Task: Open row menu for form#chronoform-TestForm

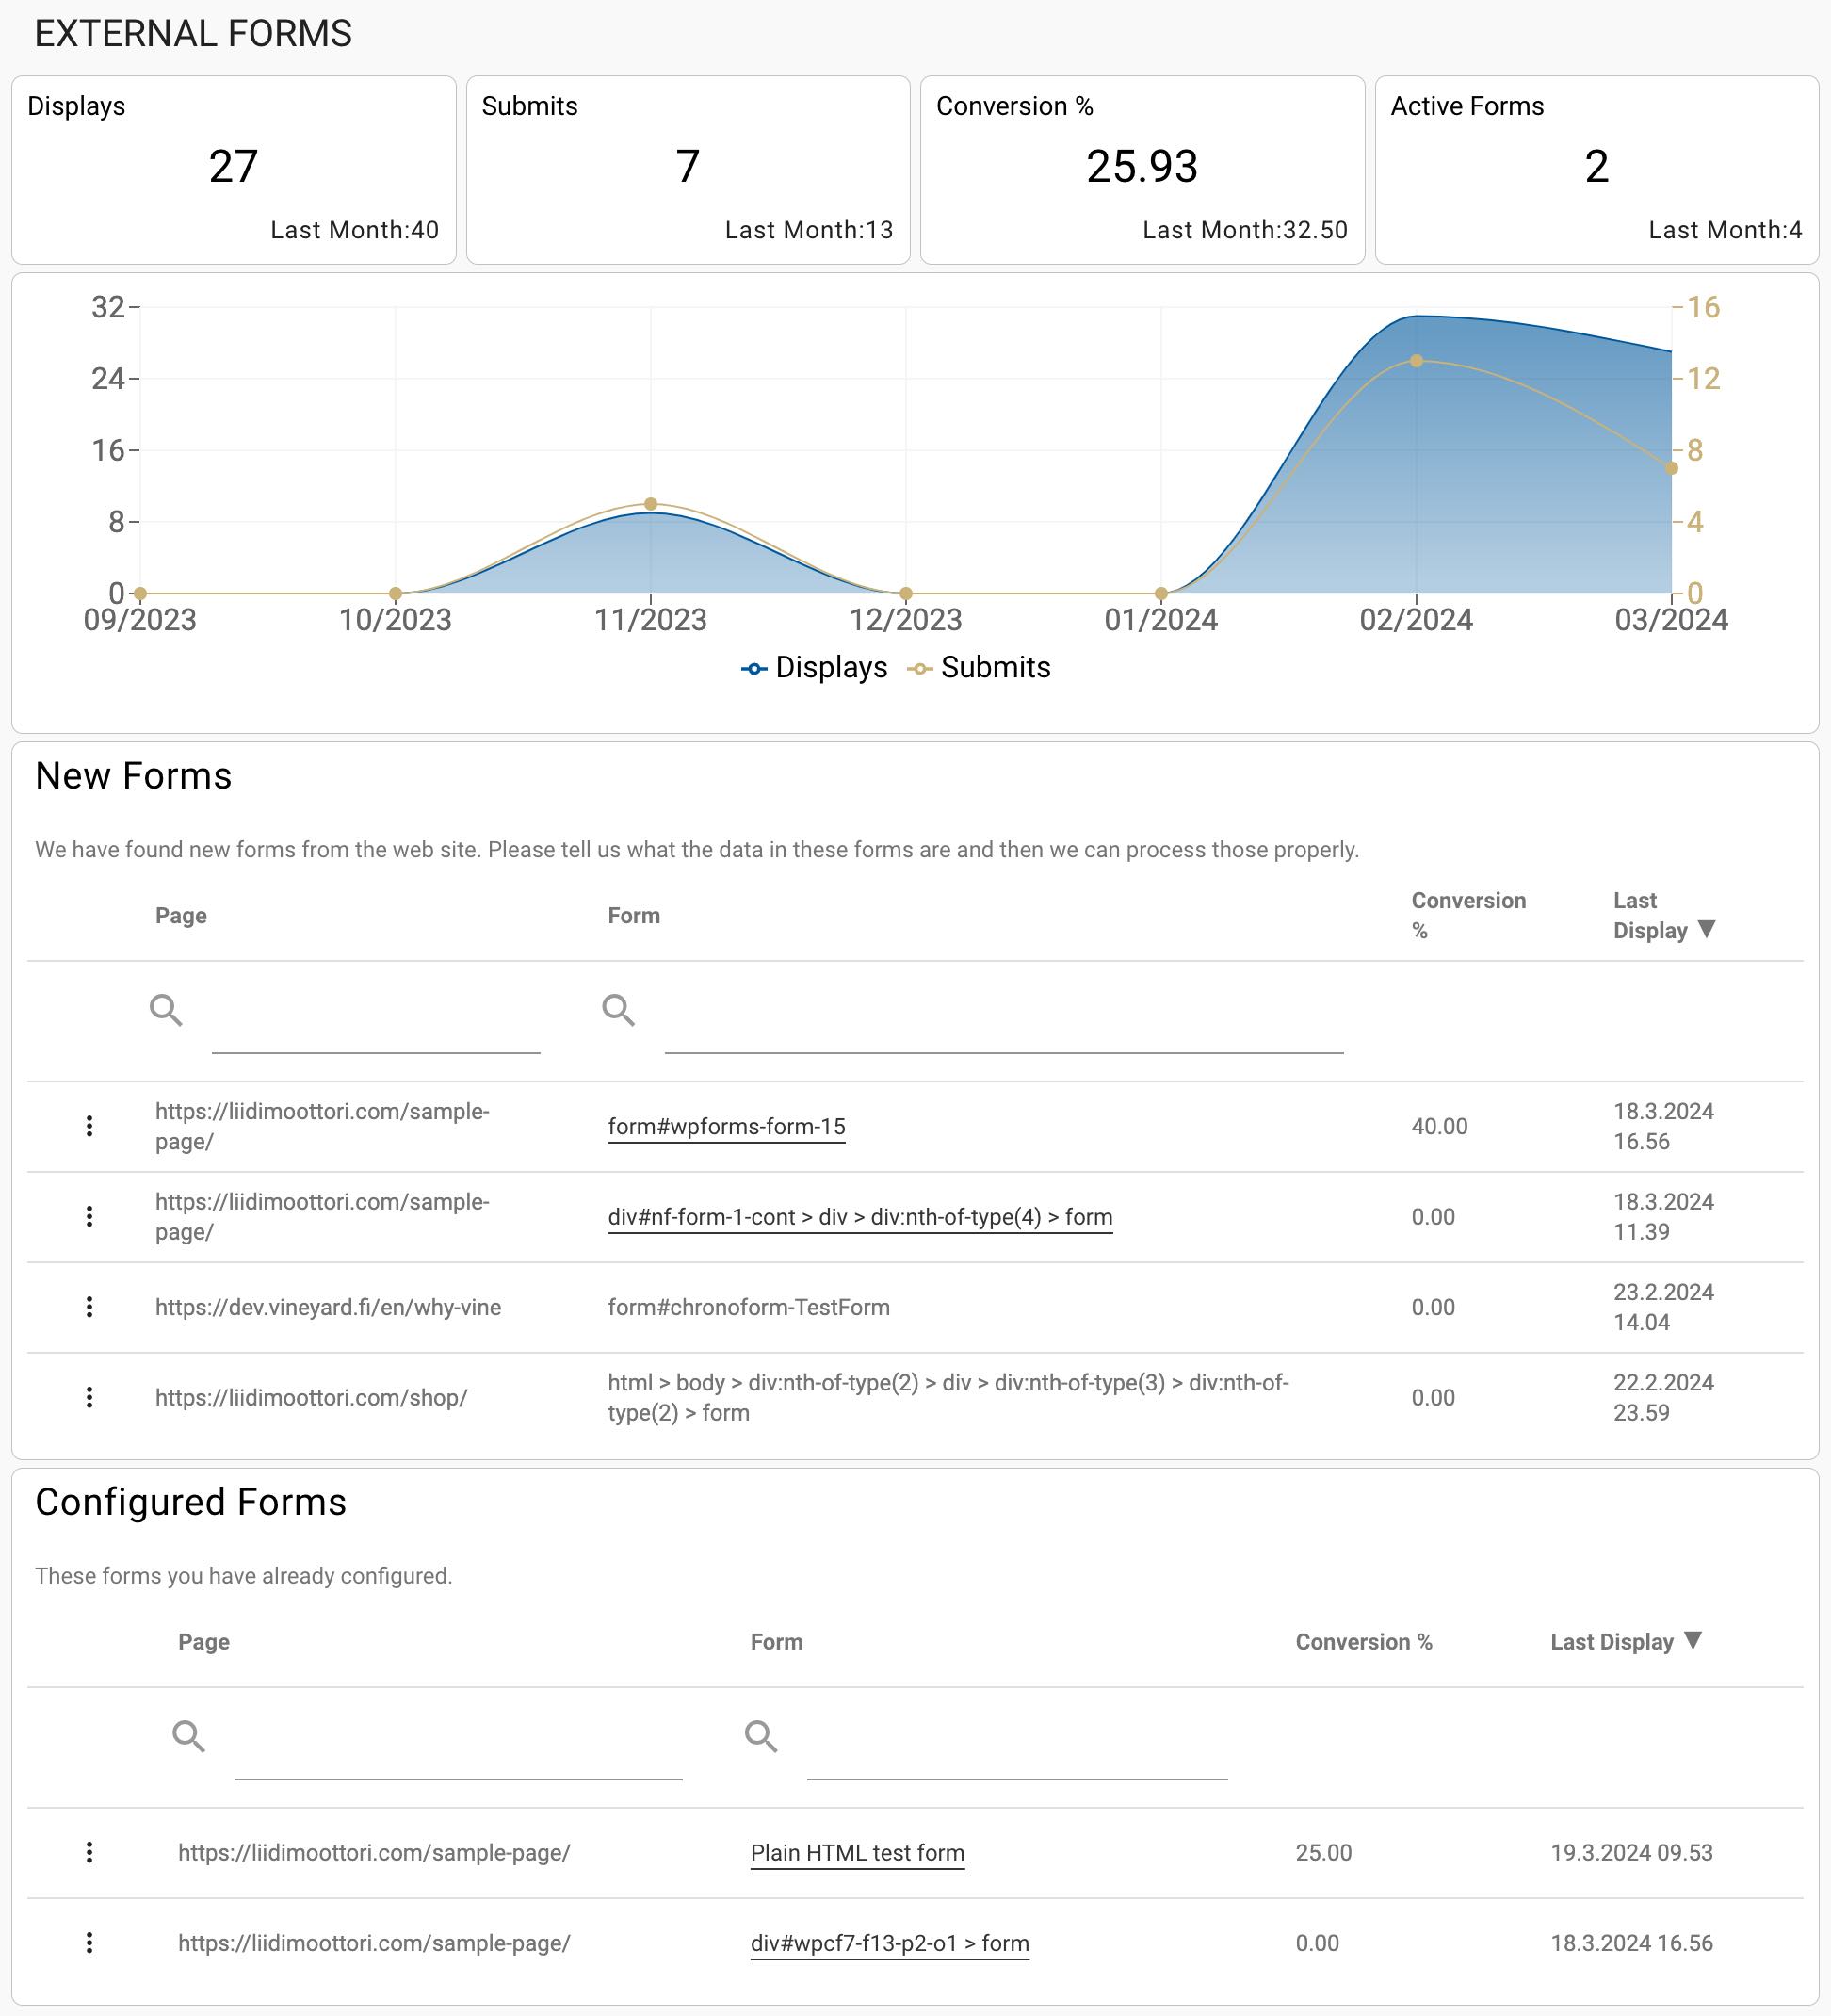Action: pyautogui.click(x=89, y=1306)
